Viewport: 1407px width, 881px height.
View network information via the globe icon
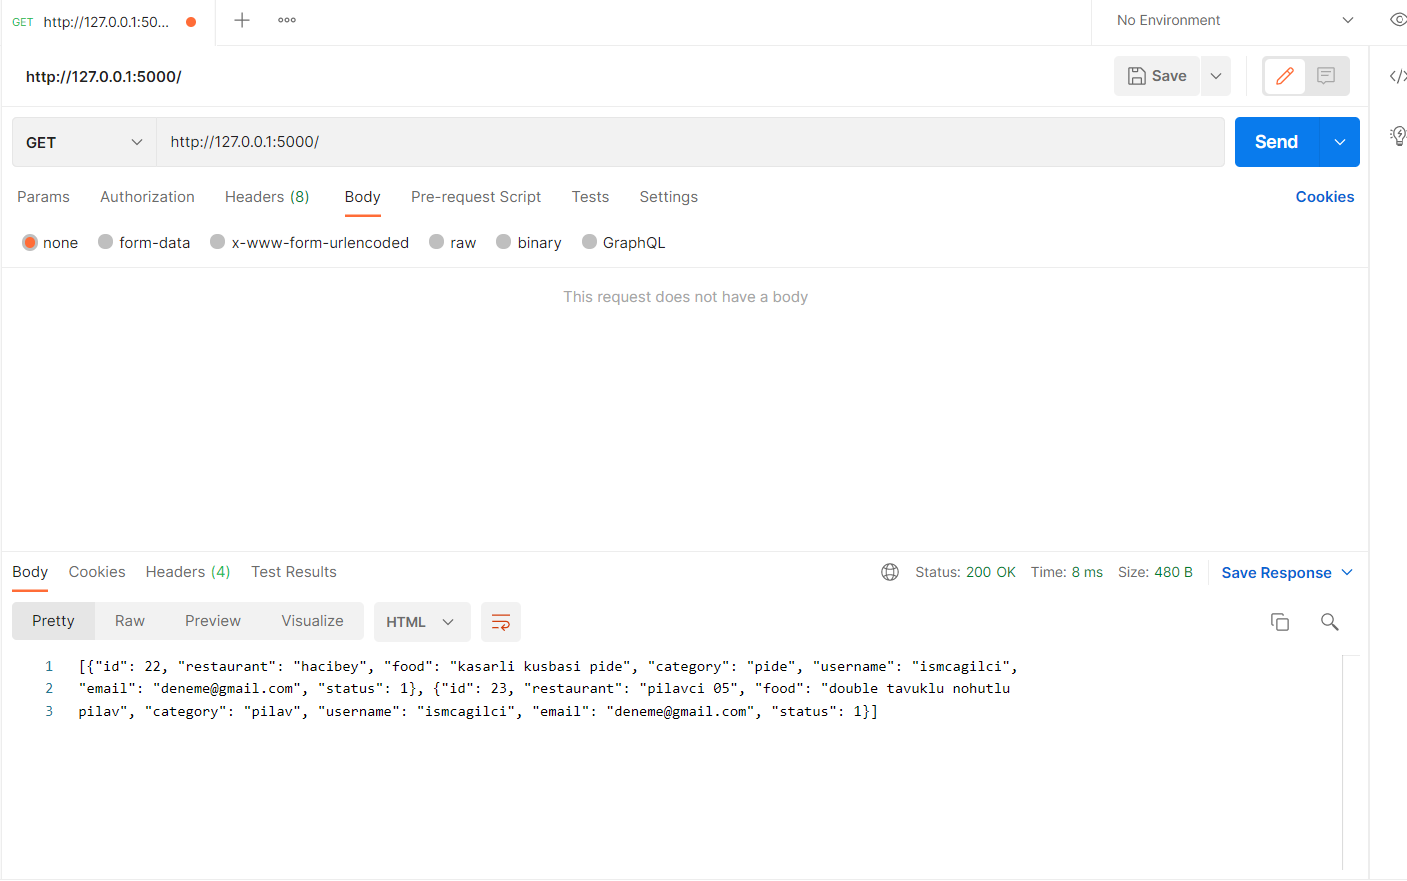[890, 571]
